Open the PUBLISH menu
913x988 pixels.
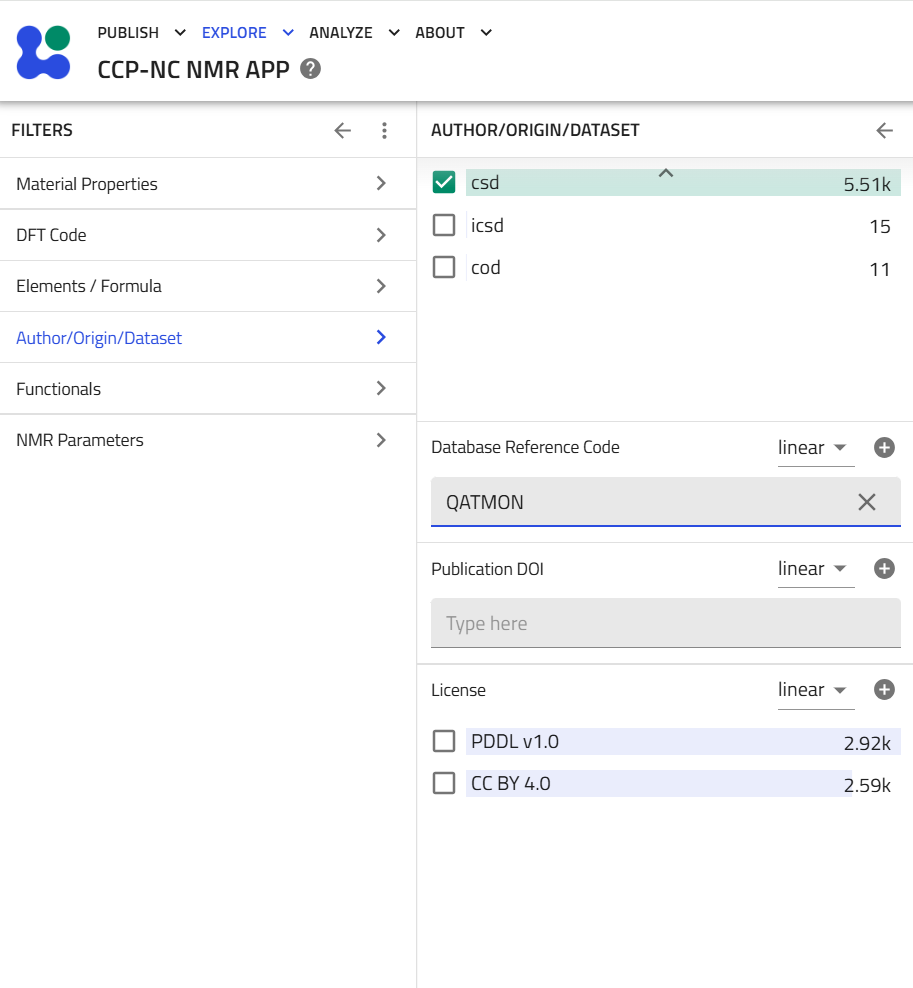(x=141, y=33)
